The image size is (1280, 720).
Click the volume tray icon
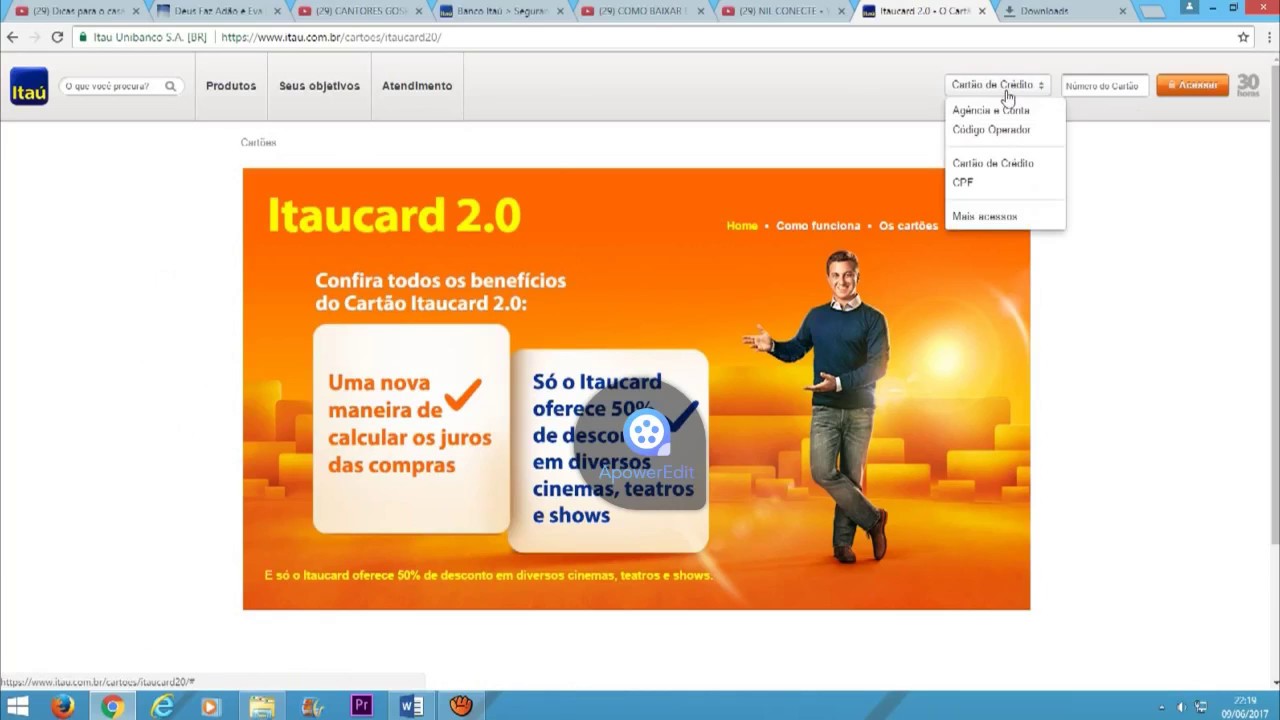(1181, 707)
